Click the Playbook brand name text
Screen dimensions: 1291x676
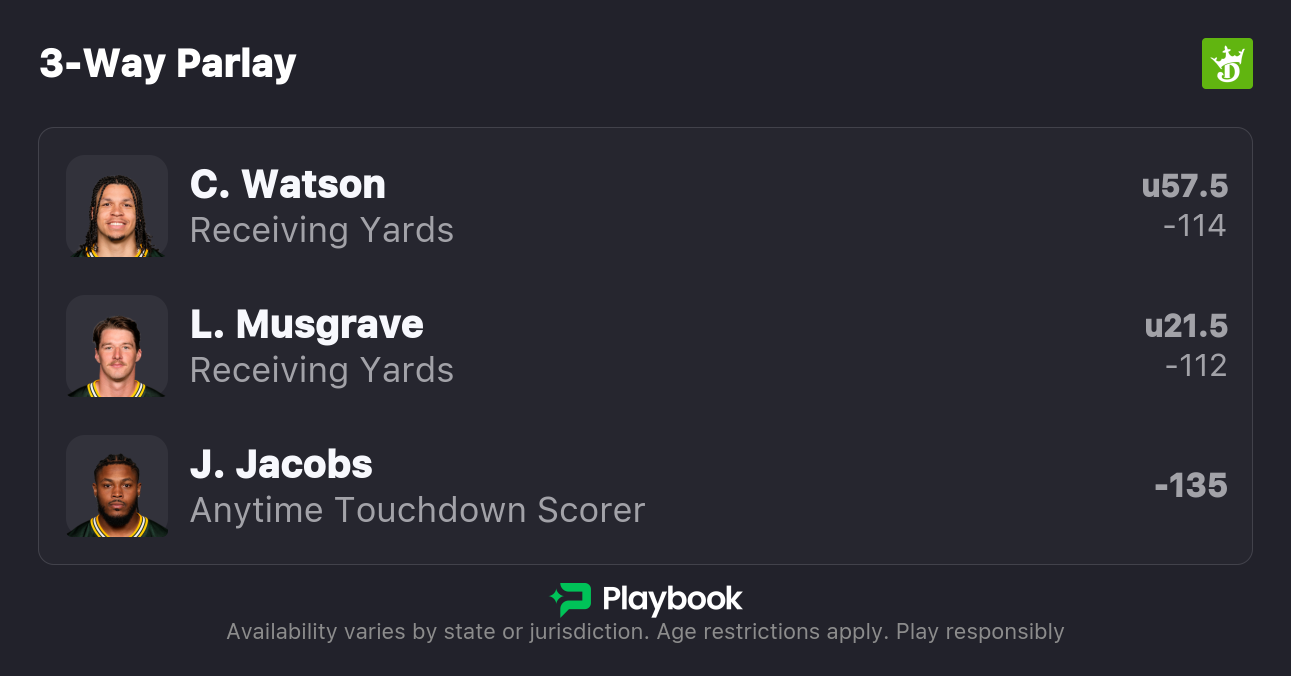pos(672,599)
